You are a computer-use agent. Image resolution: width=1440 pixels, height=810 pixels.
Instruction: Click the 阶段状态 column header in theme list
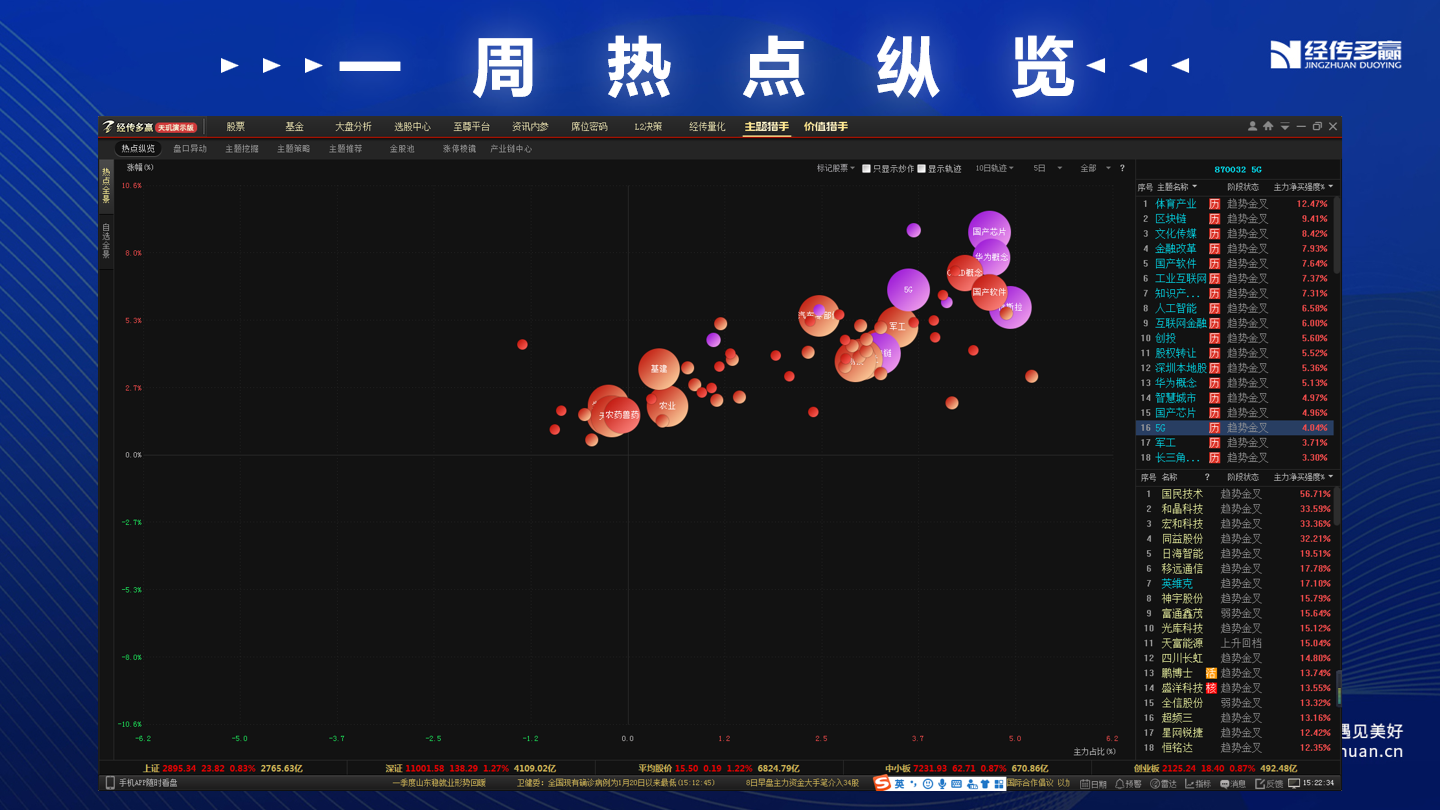pyautogui.click(x=1243, y=187)
